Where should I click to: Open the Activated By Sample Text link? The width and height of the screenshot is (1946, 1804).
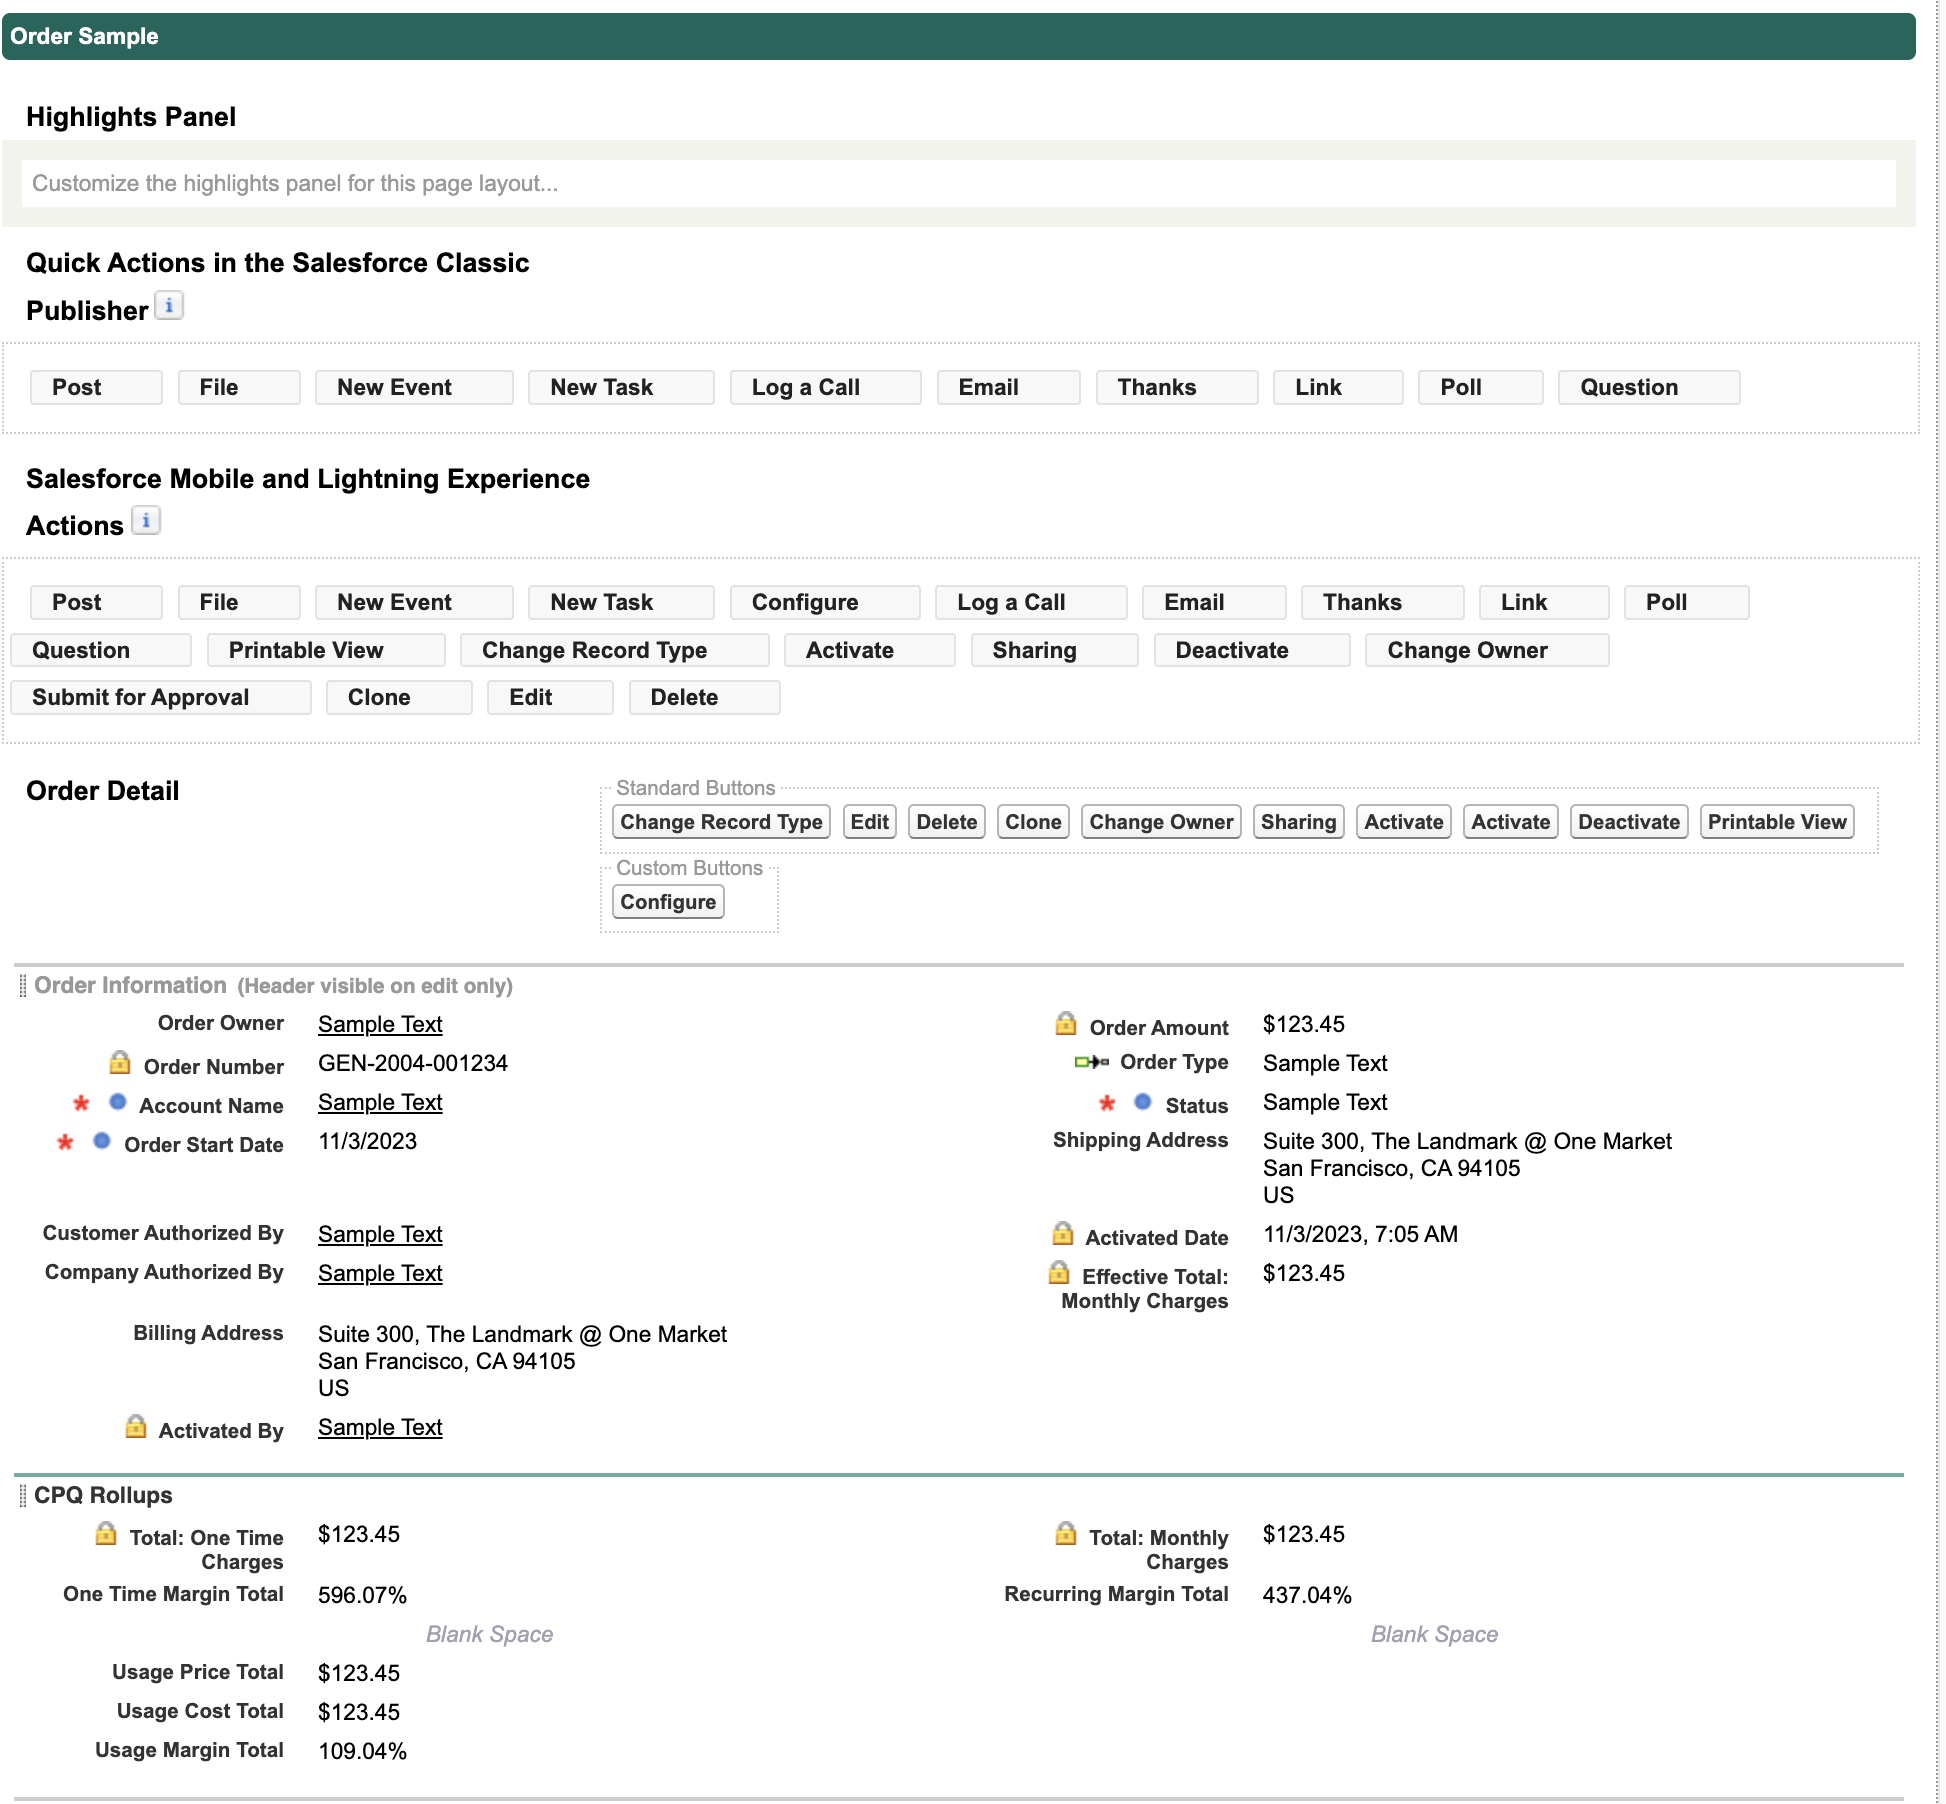[x=380, y=1427]
